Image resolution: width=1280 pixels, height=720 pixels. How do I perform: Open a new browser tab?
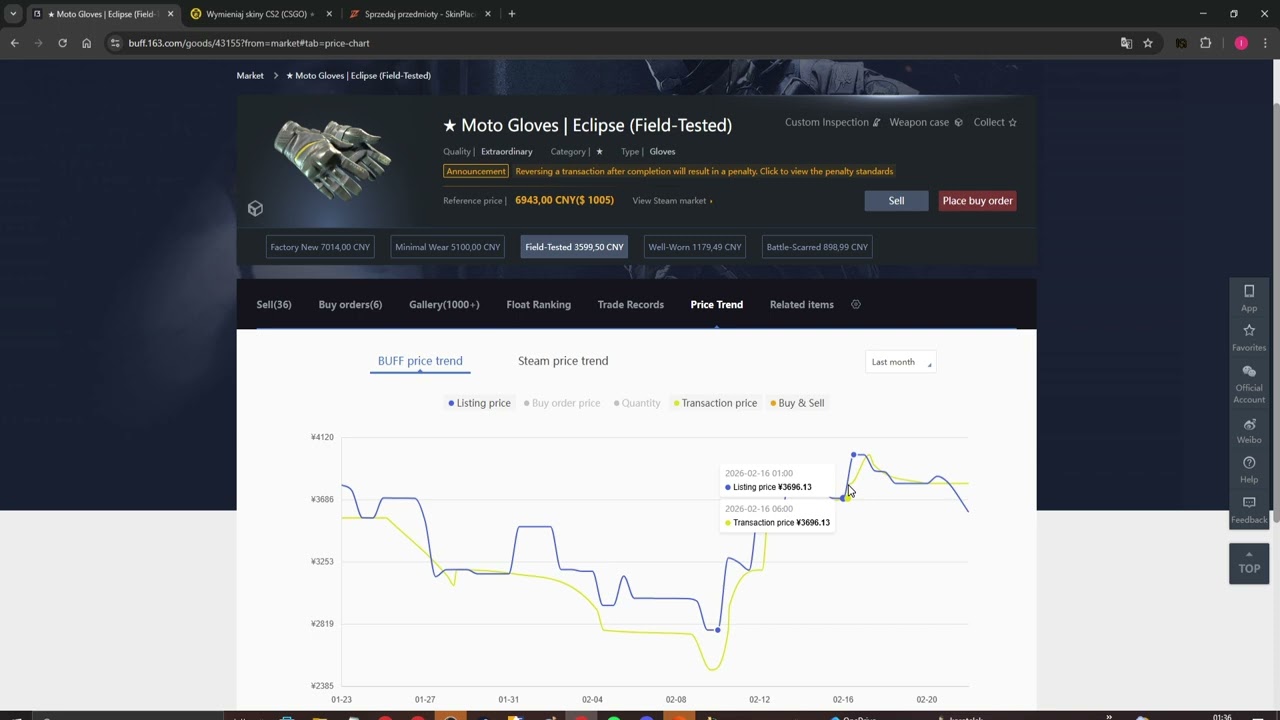click(512, 14)
